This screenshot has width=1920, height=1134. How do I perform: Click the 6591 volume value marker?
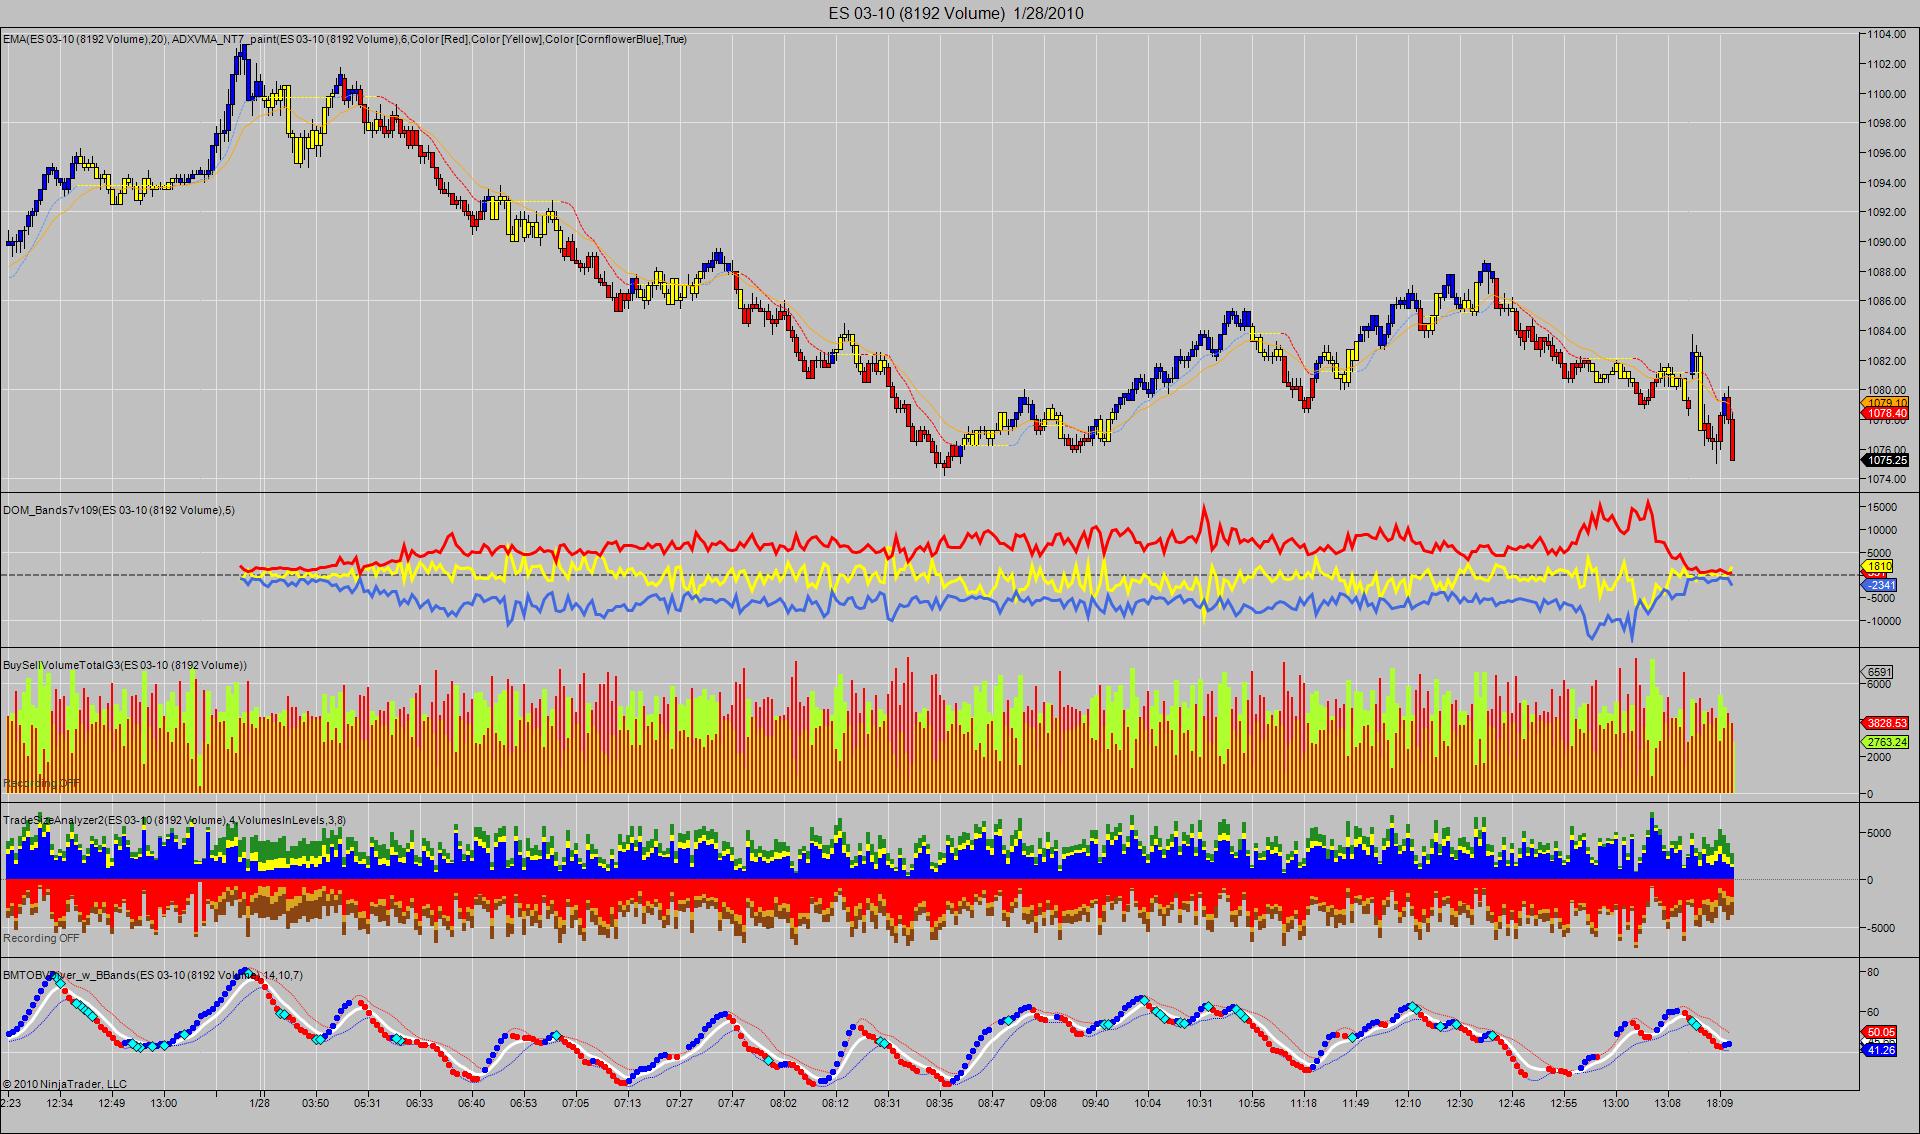point(1879,672)
